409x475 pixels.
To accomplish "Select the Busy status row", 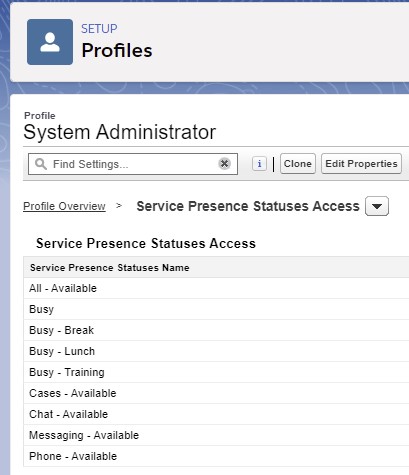I will click(x=216, y=309).
